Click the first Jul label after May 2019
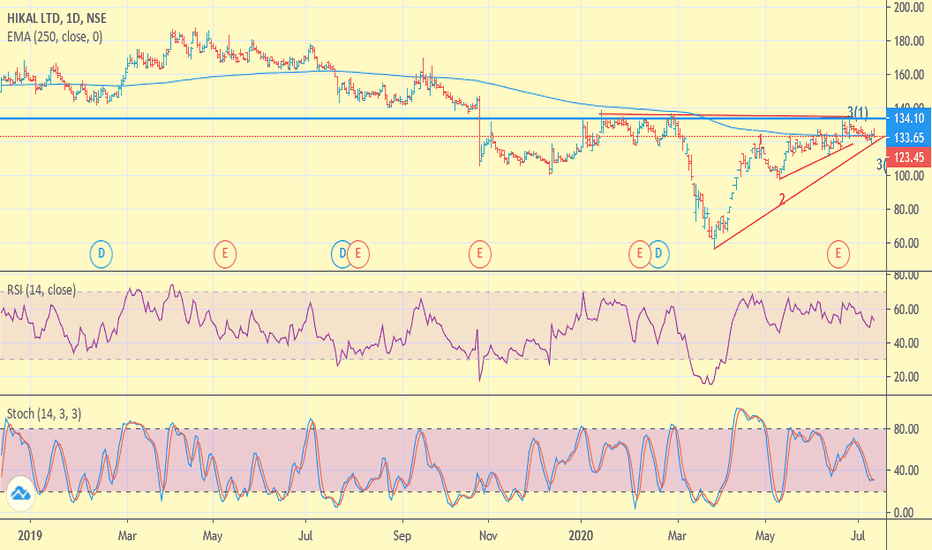The height and width of the screenshot is (550, 932). coord(306,536)
